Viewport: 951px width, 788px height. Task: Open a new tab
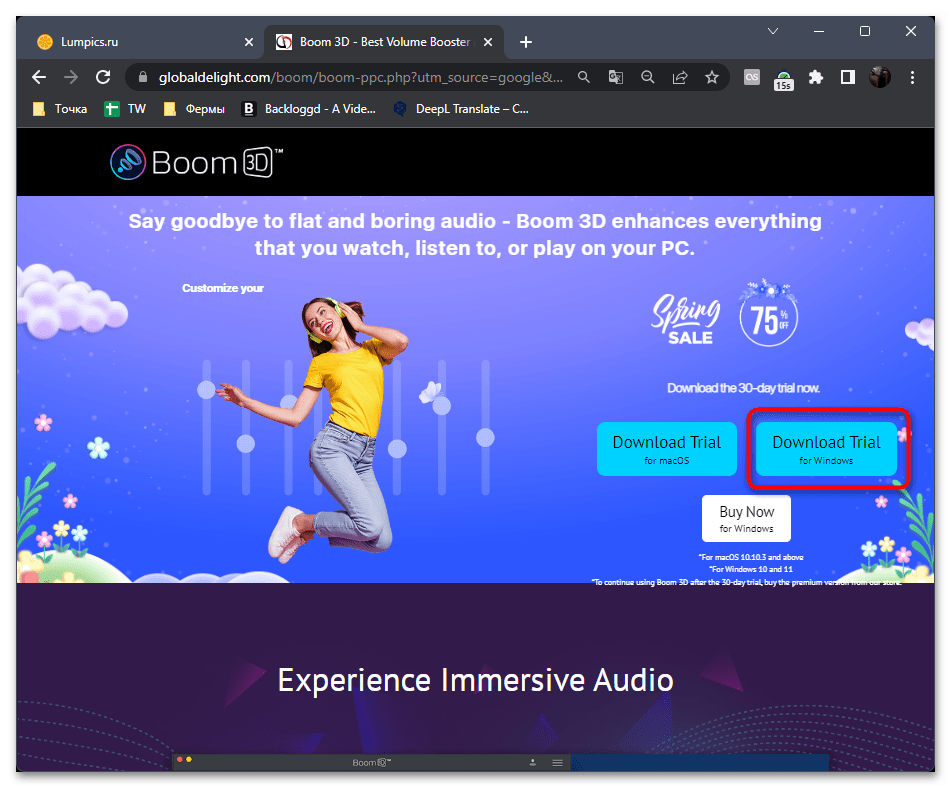(526, 42)
